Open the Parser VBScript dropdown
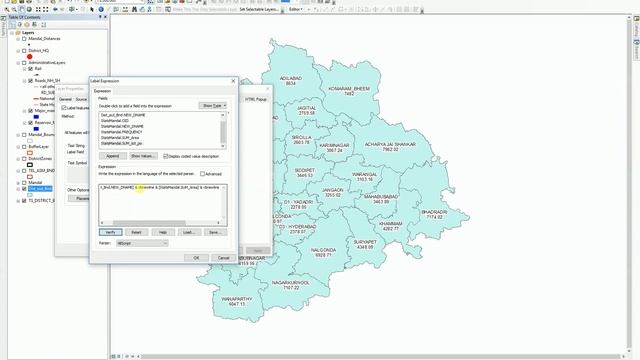This screenshot has width=640, height=360. [142, 243]
